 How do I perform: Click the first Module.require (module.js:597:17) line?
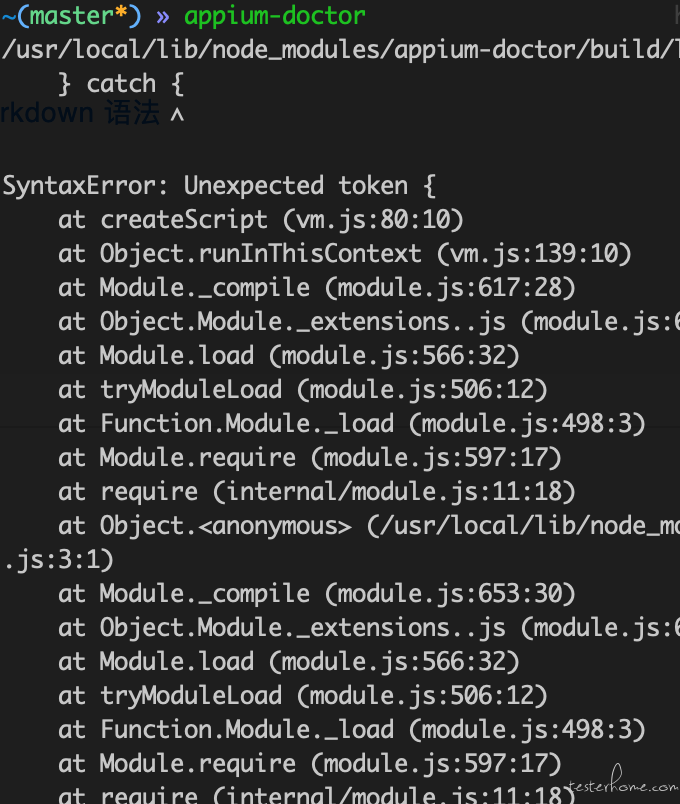[x=310, y=457]
